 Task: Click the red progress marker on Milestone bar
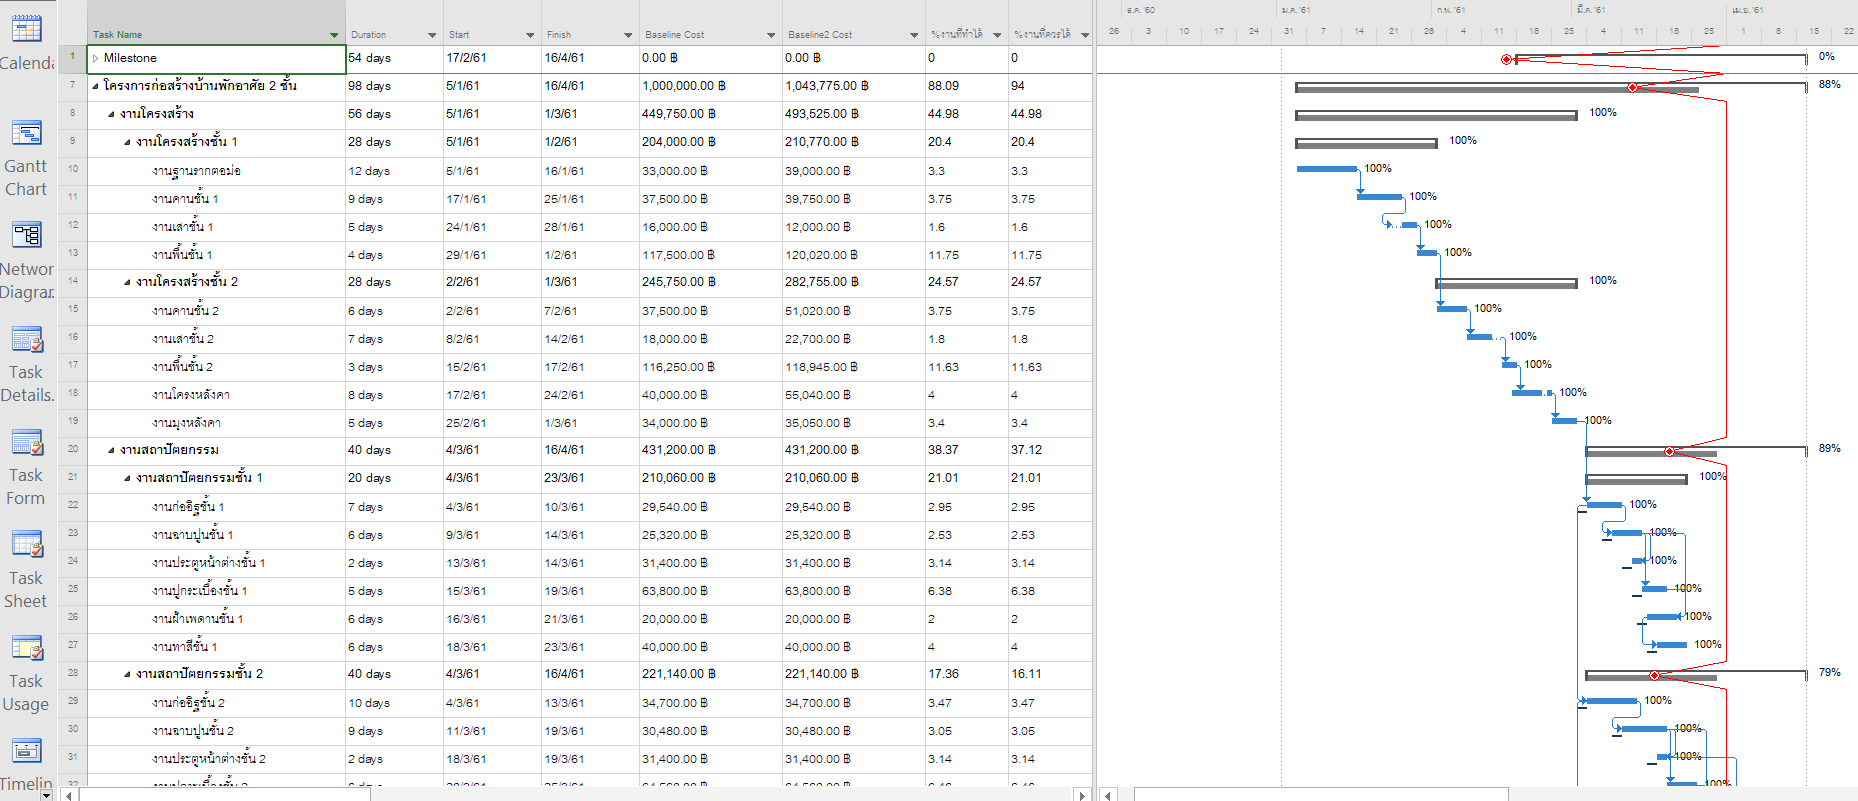[1507, 60]
